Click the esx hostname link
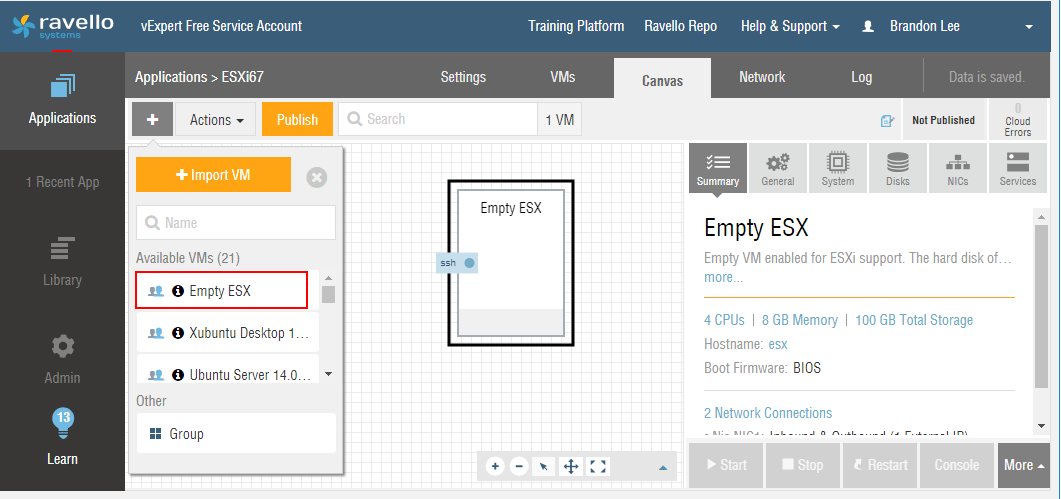Viewport: 1061px width, 499px height. (778, 344)
